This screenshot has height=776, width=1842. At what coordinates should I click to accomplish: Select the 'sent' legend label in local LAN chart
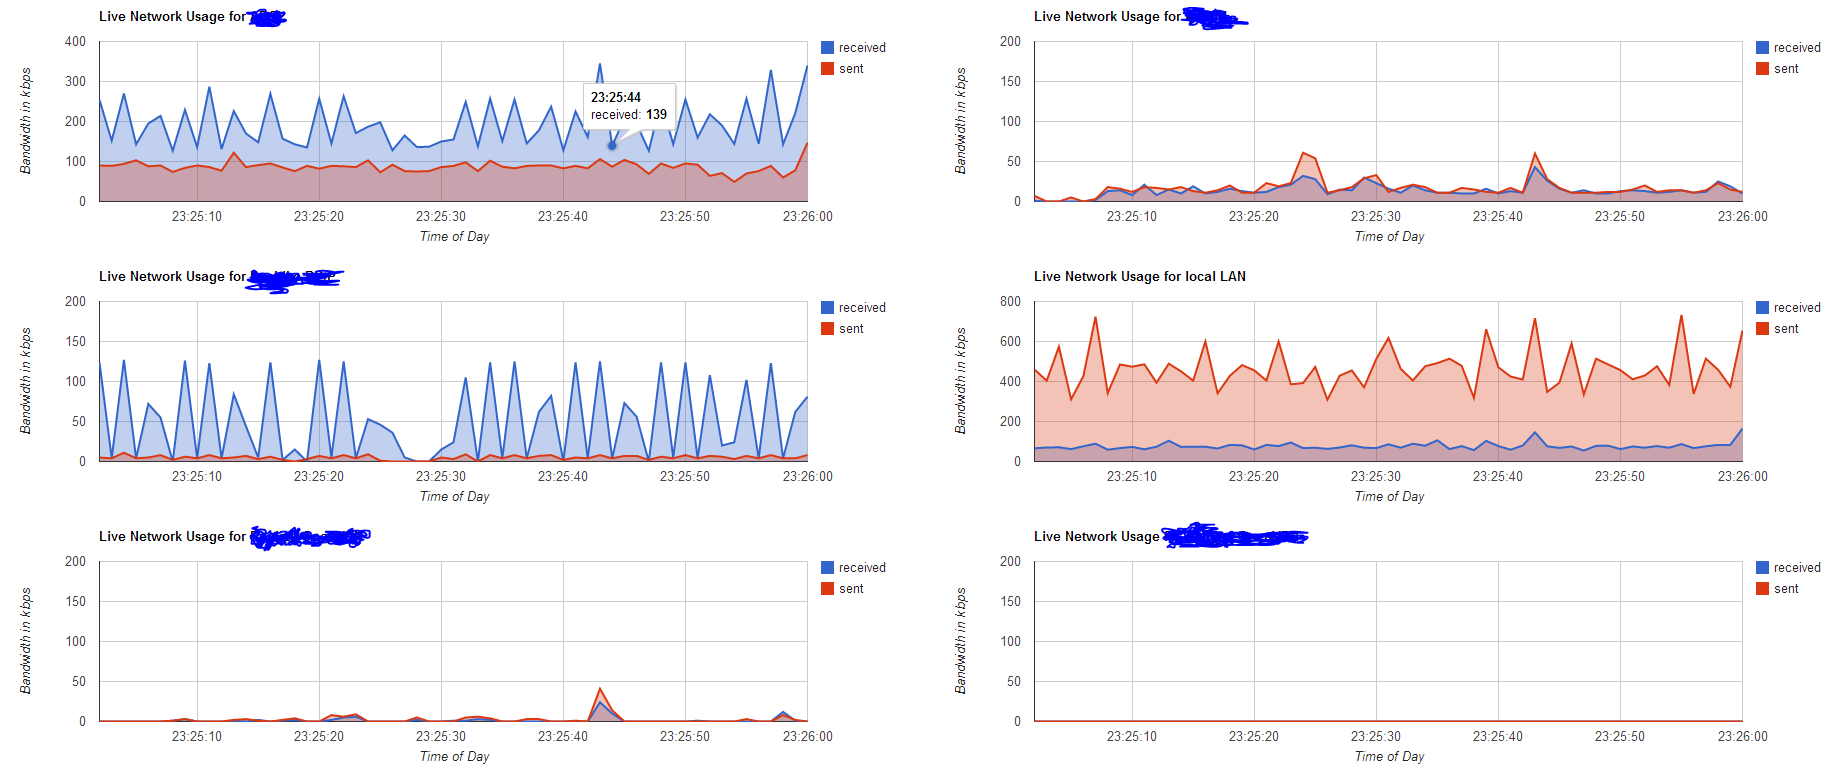tap(1786, 329)
